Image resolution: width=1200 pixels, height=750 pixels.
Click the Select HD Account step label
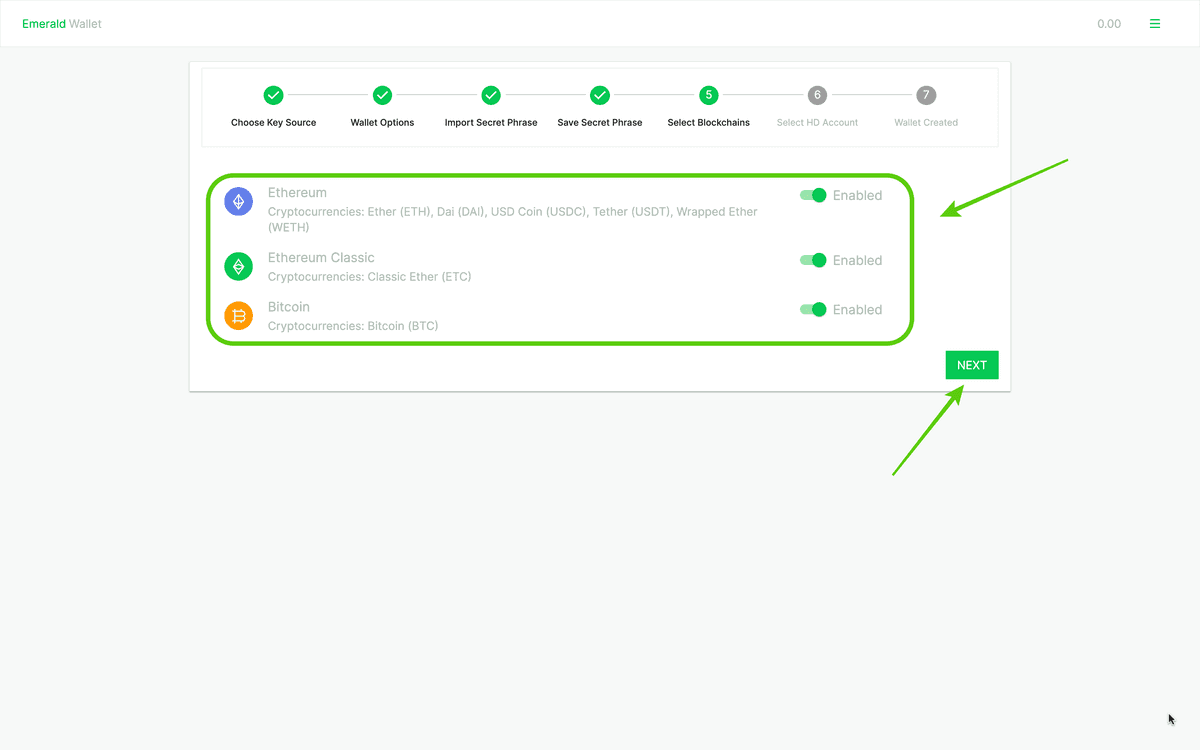817,122
